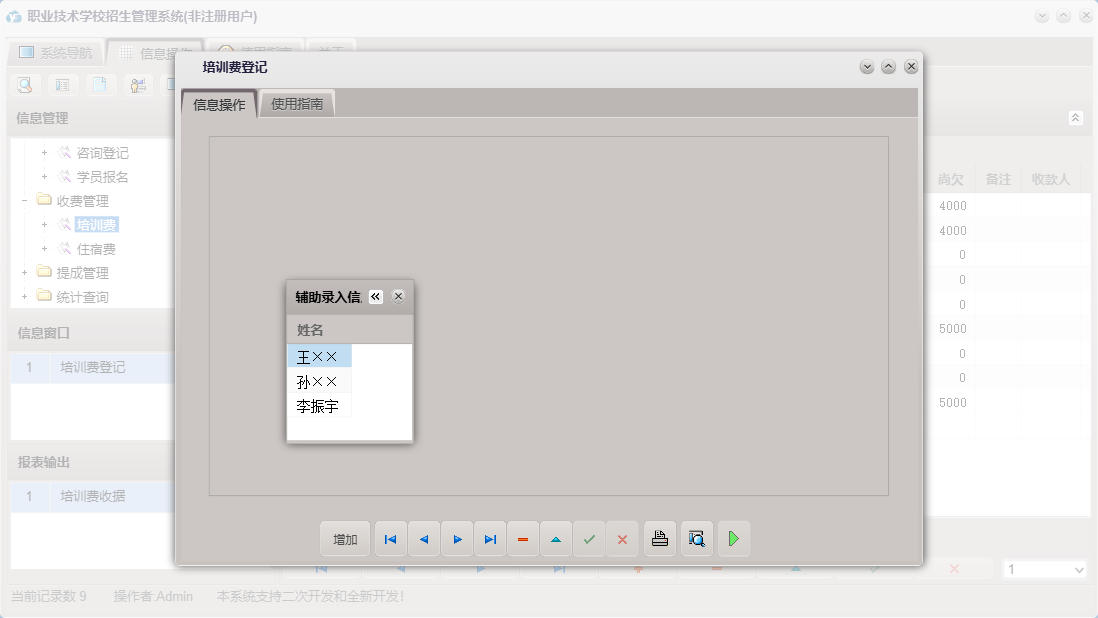The width and height of the screenshot is (1098, 618).
Task: Expand the 咨询登记 tree node
Action: [x=44, y=153]
